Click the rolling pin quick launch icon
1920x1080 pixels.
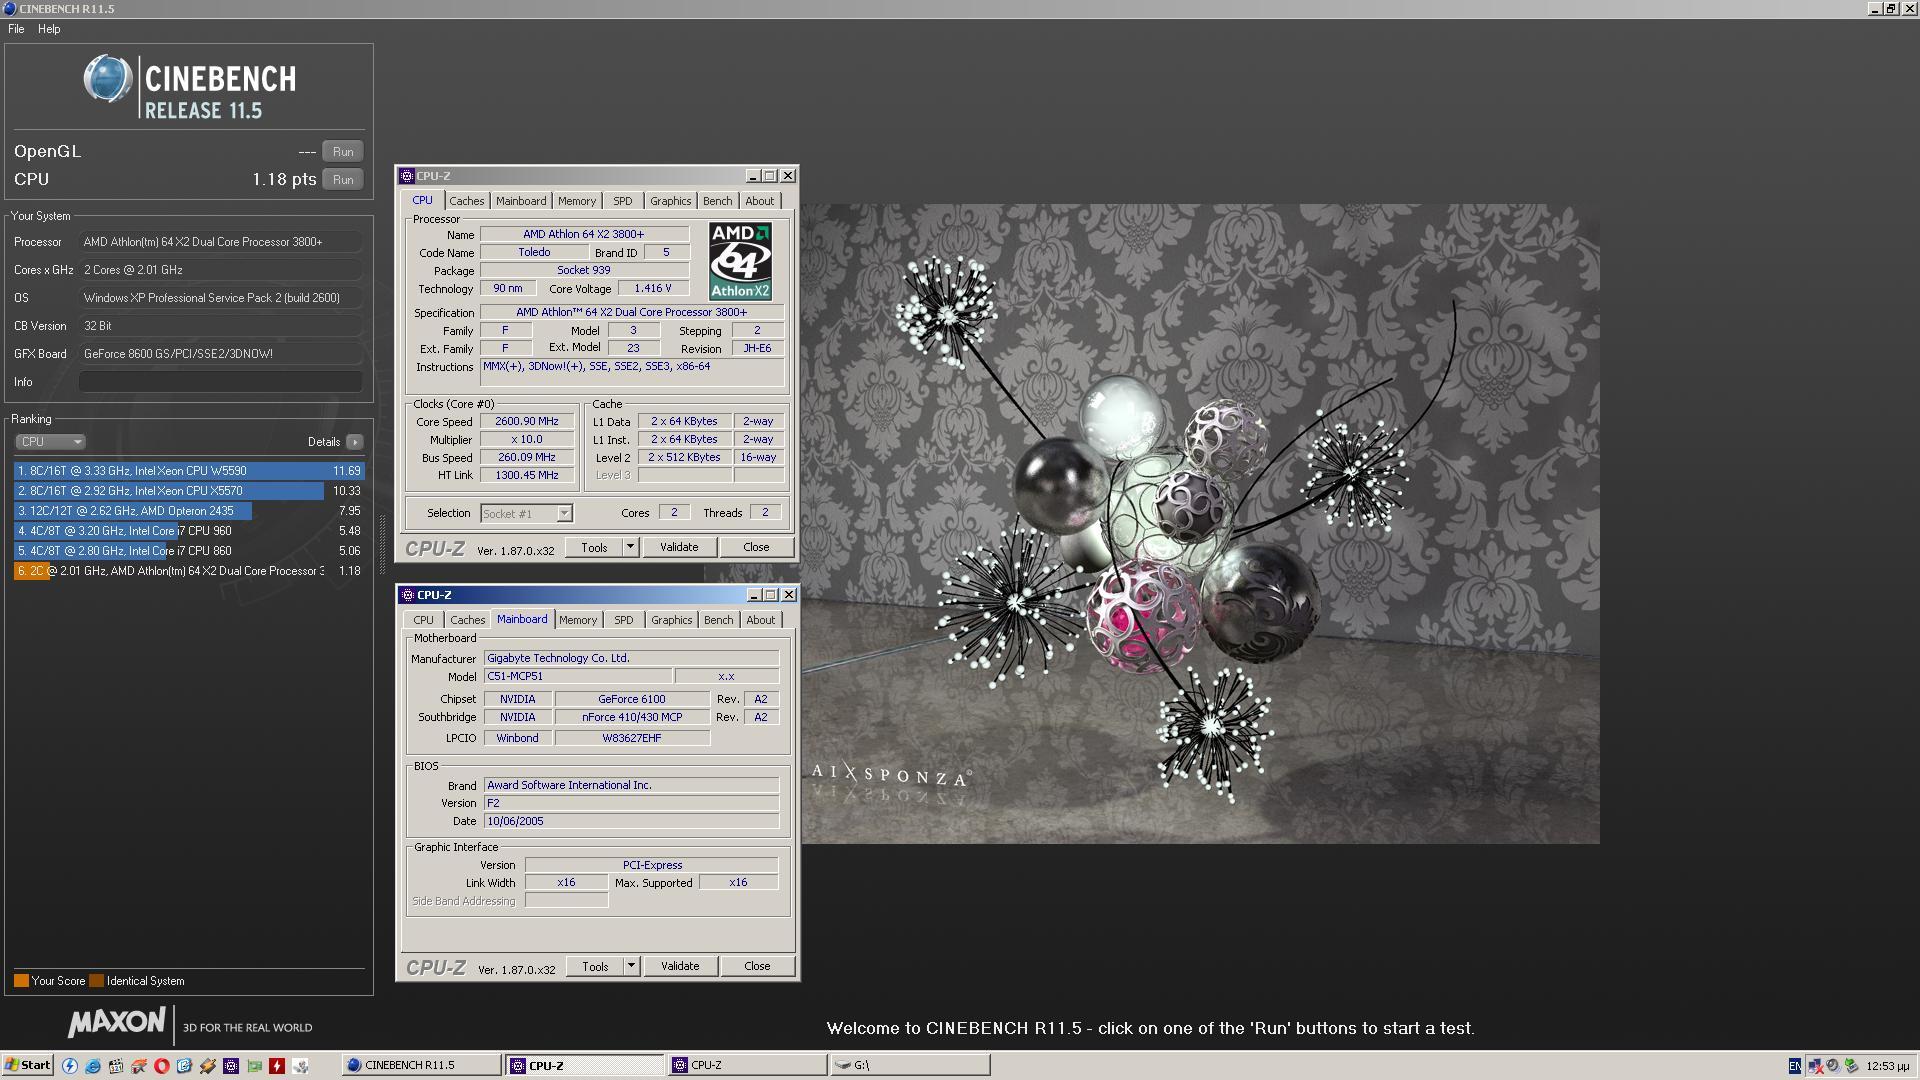click(208, 1066)
